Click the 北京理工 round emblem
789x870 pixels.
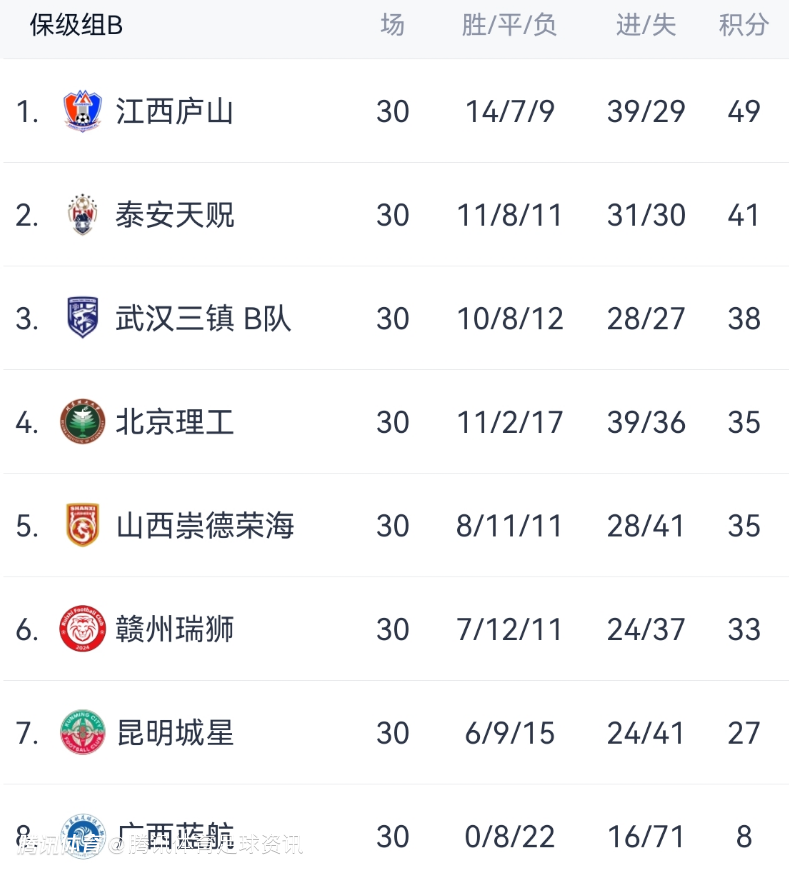(x=82, y=422)
